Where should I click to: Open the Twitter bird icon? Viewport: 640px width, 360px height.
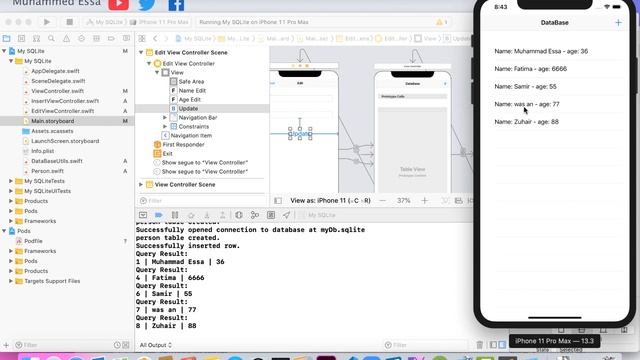(147, 5)
